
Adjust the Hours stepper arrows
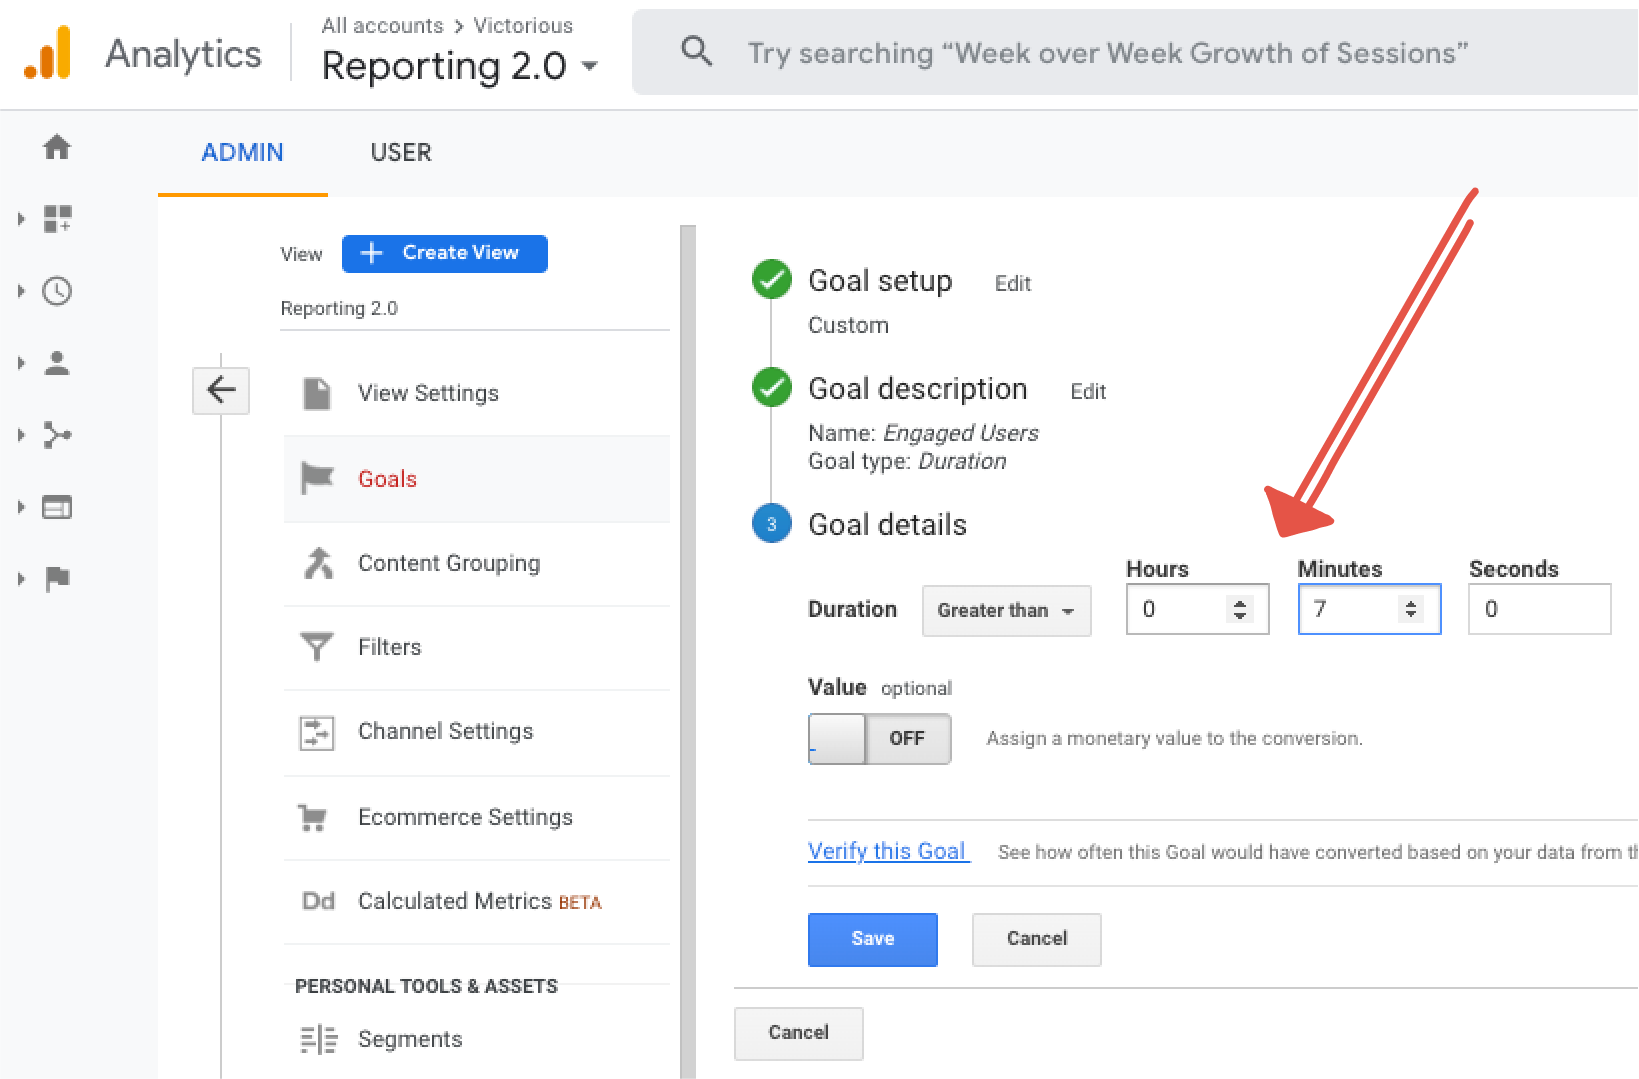click(1240, 609)
